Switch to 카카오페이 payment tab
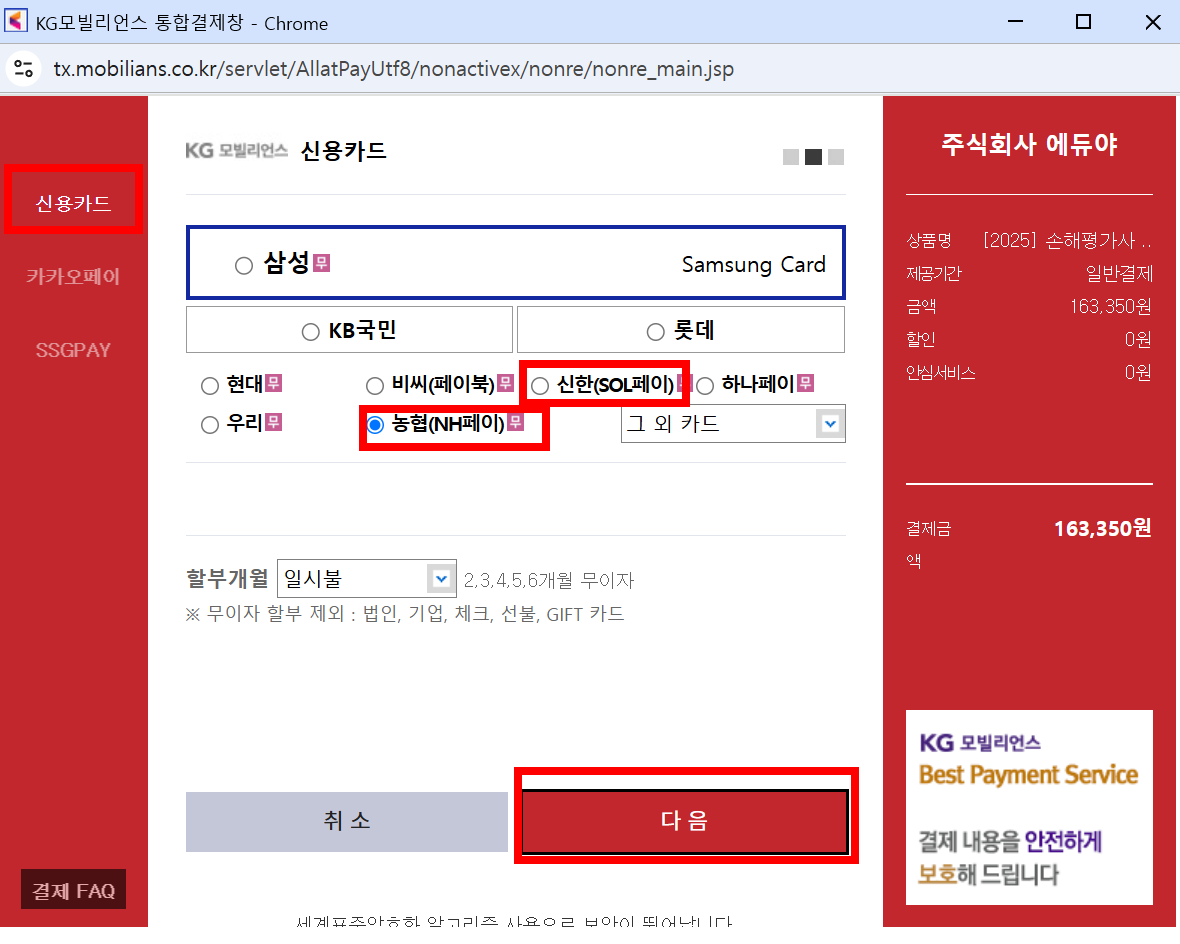Image resolution: width=1180 pixels, height=944 pixels. click(73, 276)
